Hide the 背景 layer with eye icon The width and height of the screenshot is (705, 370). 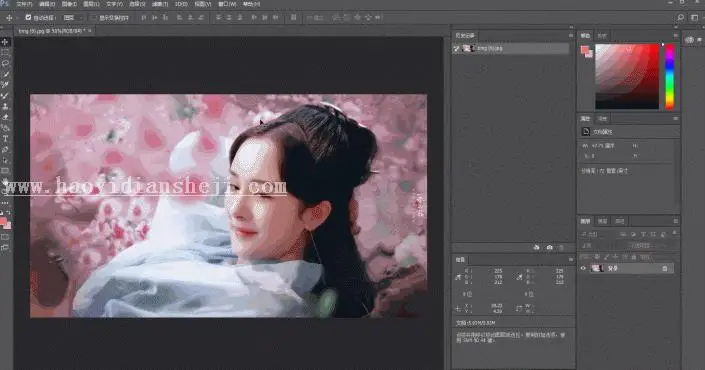coord(584,268)
